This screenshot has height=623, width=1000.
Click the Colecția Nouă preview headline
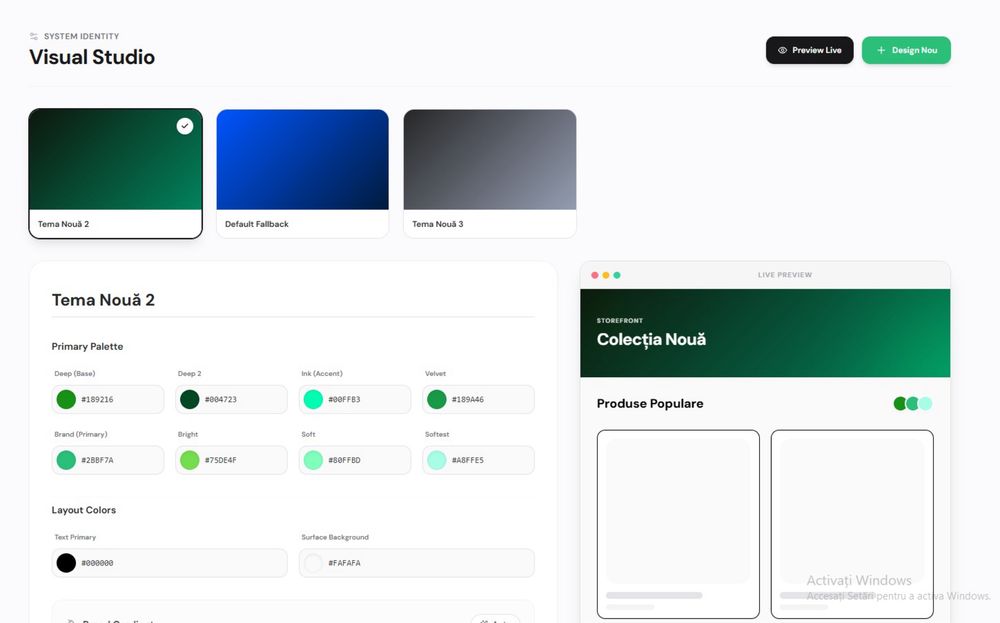coord(651,339)
